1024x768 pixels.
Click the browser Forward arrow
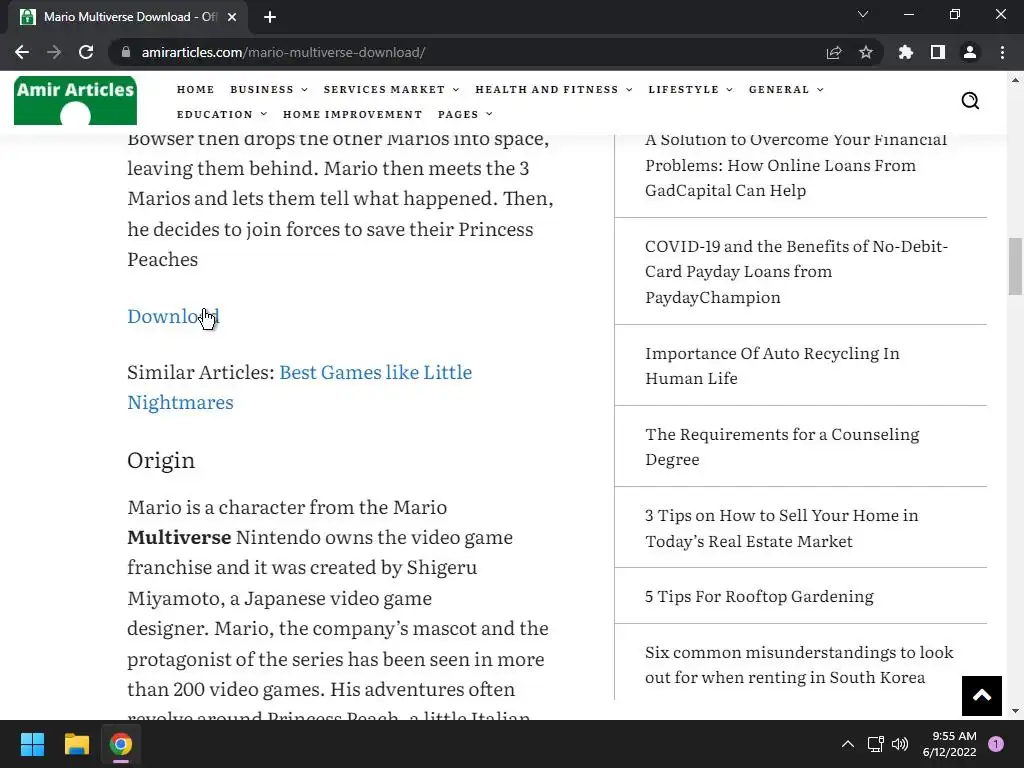[x=54, y=52]
